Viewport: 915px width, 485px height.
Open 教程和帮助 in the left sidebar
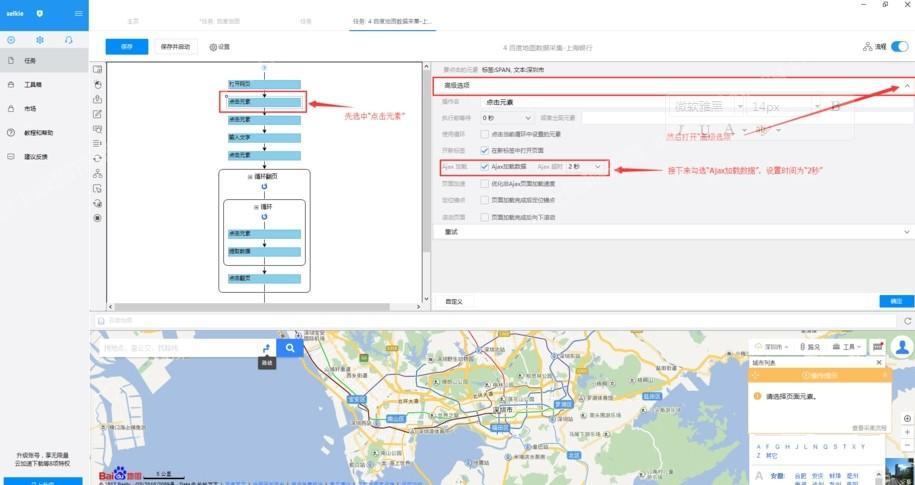click(44, 132)
